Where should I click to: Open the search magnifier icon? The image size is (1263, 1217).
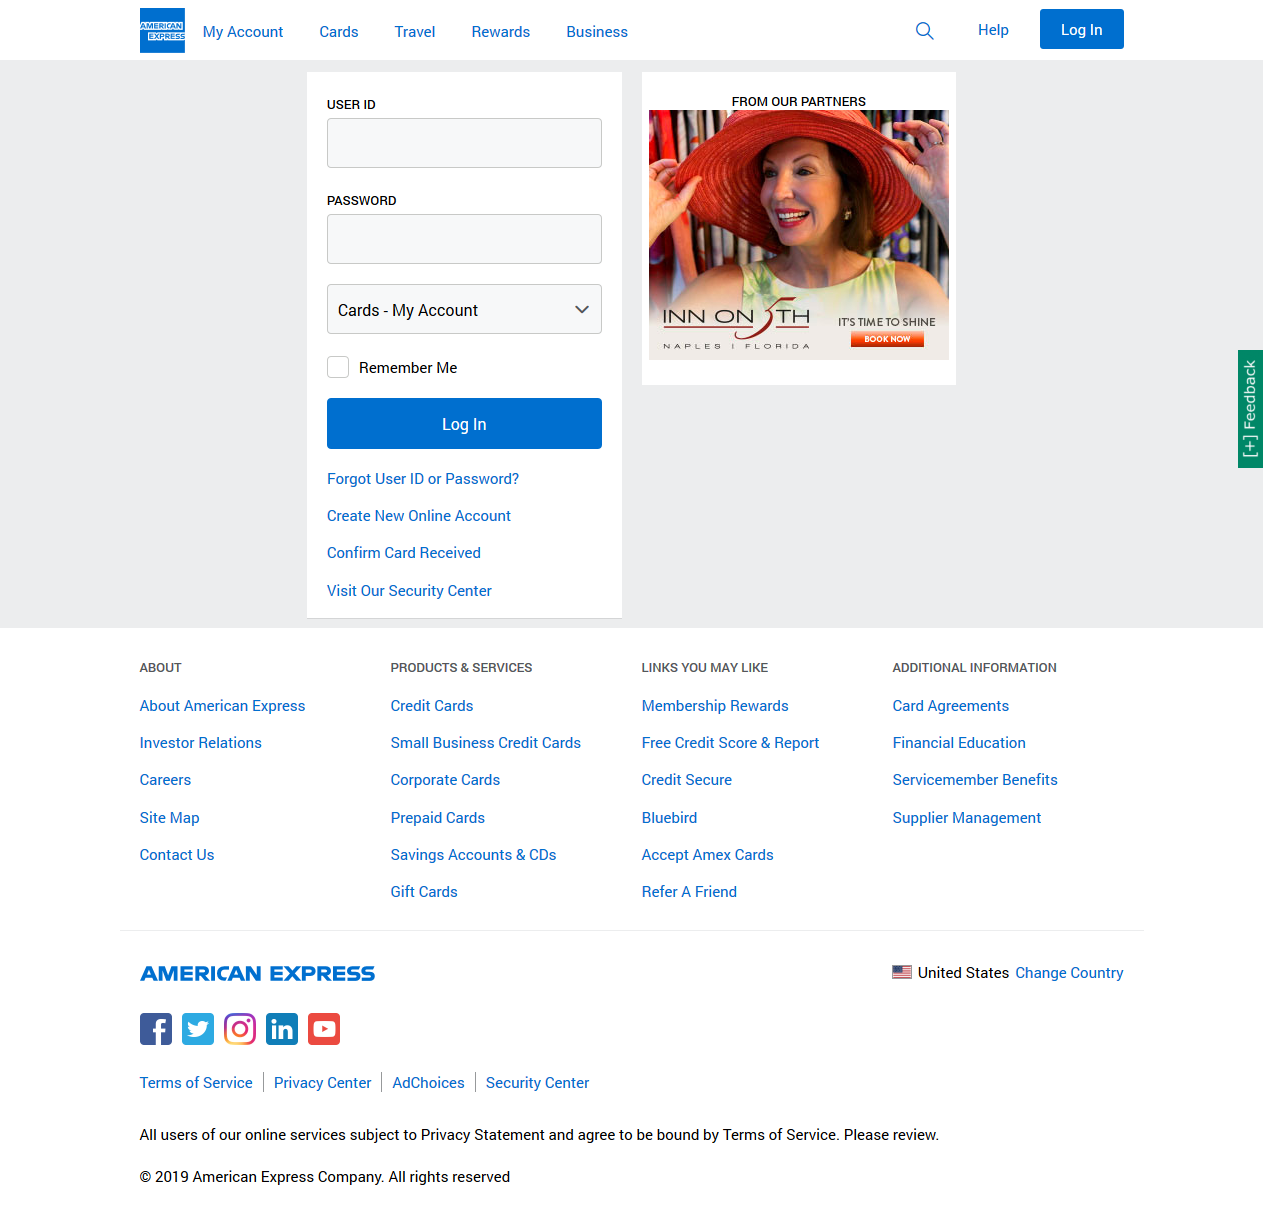click(924, 31)
